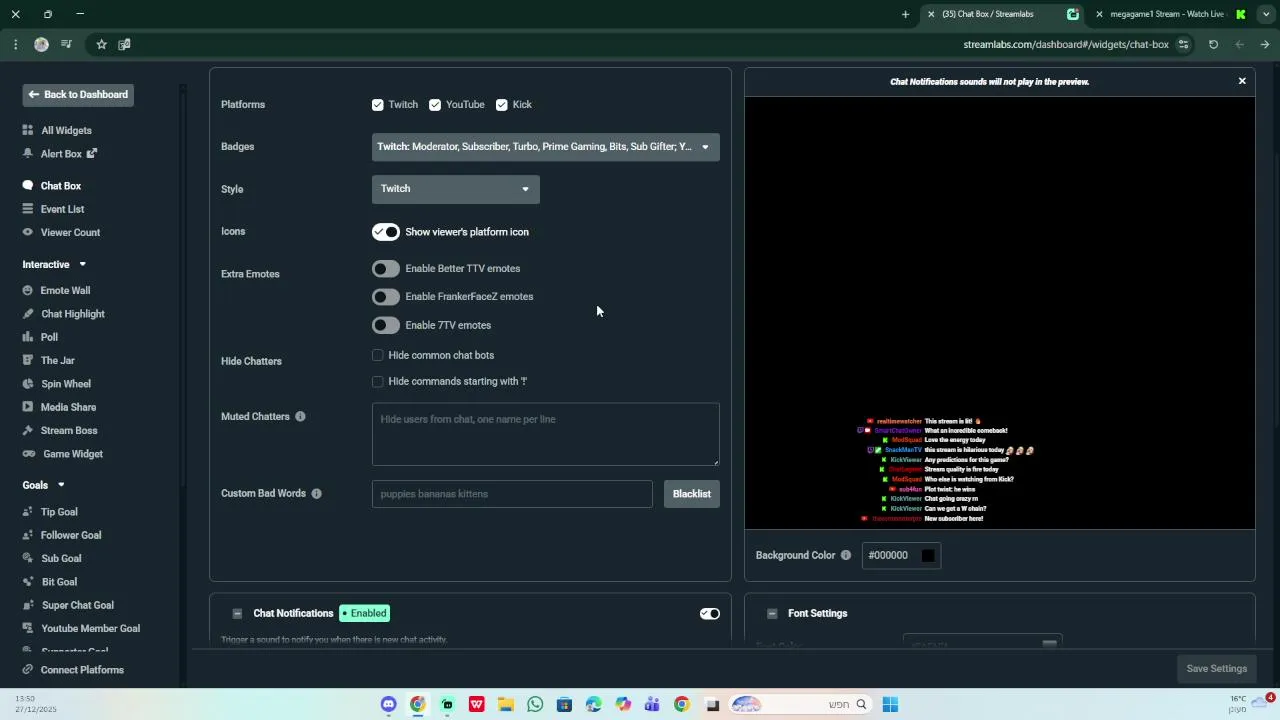Toggle Chat Notifications off
Screen dimensions: 1280x720
coord(710,614)
